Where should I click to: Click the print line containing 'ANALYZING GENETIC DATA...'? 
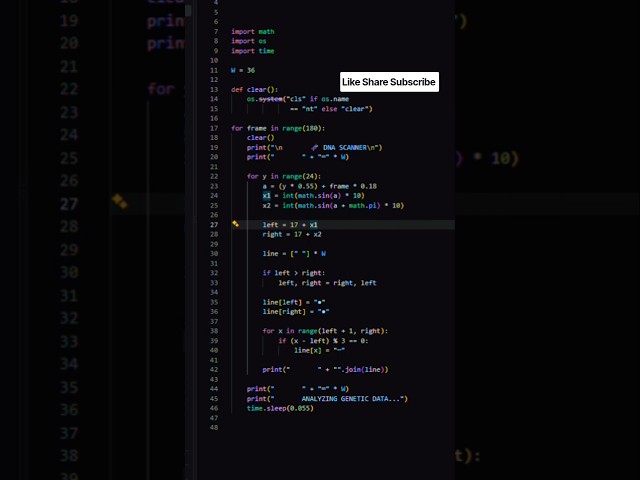coord(327,399)
